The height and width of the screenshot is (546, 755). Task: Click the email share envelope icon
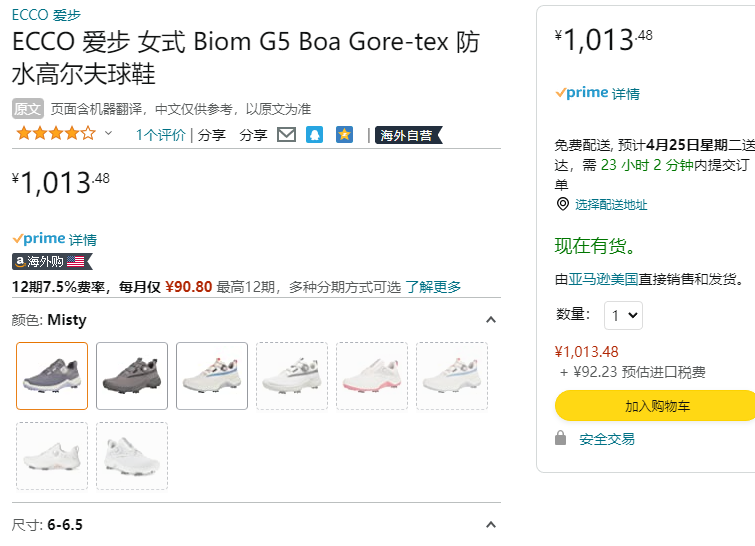(286, 134)
